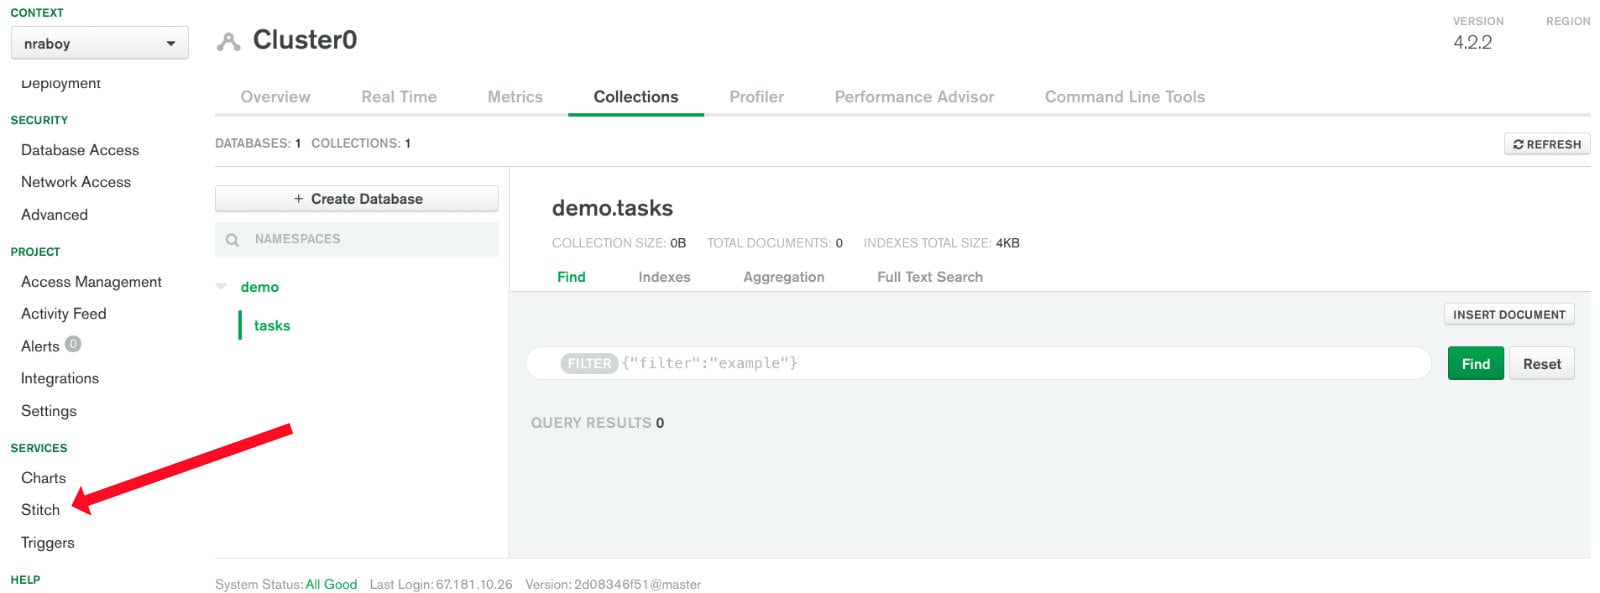Open the Real Time tab

coord(399,97)
